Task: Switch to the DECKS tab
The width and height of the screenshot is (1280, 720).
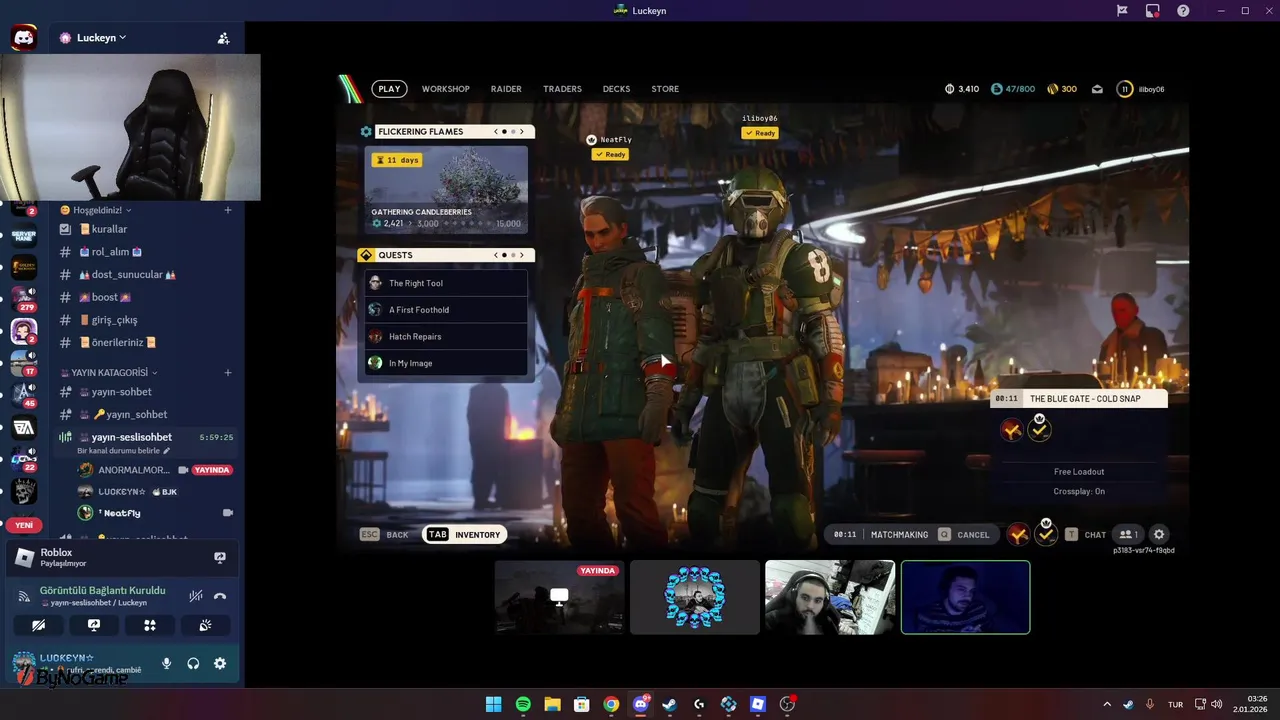Action: [617, 89]
